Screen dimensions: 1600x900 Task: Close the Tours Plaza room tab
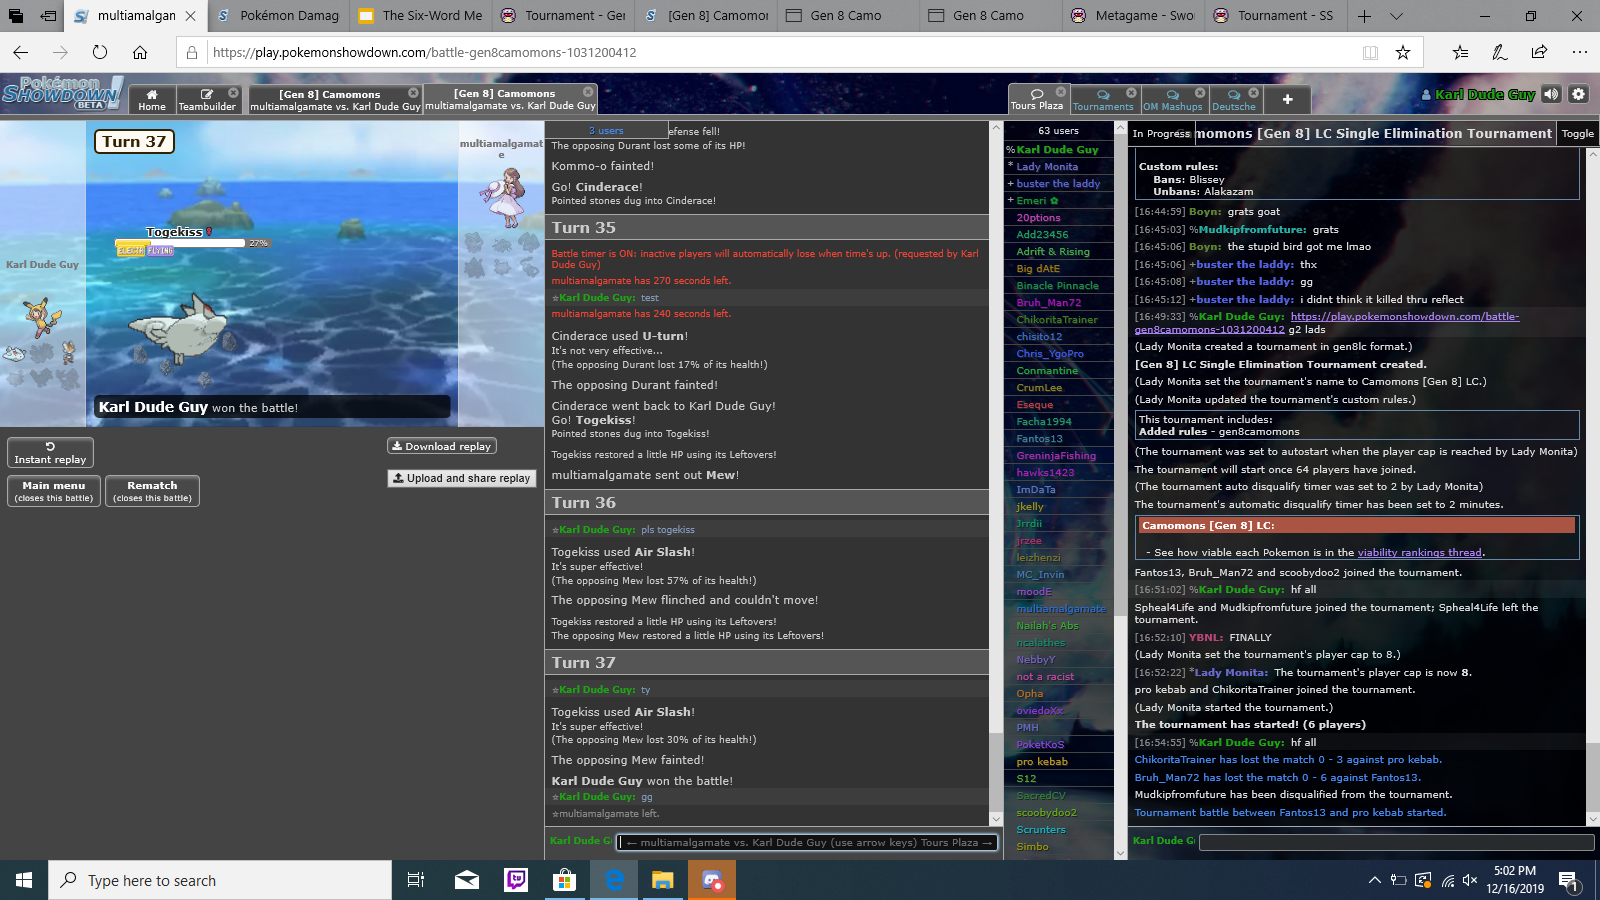(1061, 92)
